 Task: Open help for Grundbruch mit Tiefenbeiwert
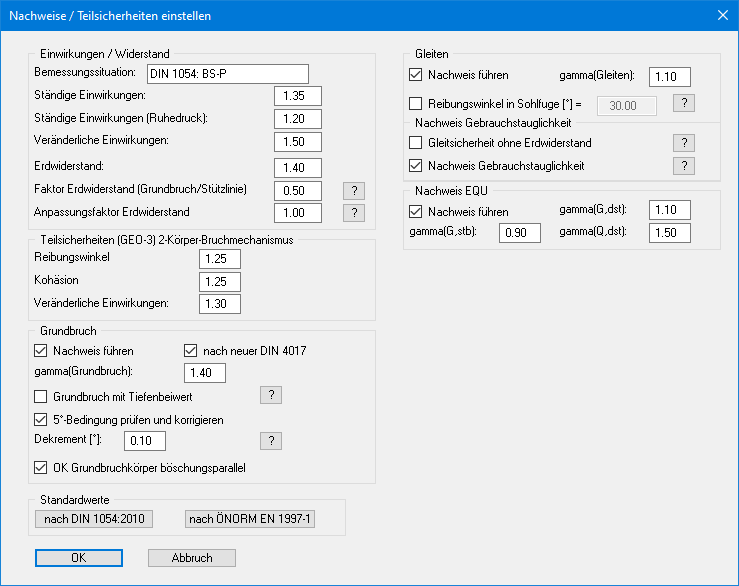click(270, 396)
